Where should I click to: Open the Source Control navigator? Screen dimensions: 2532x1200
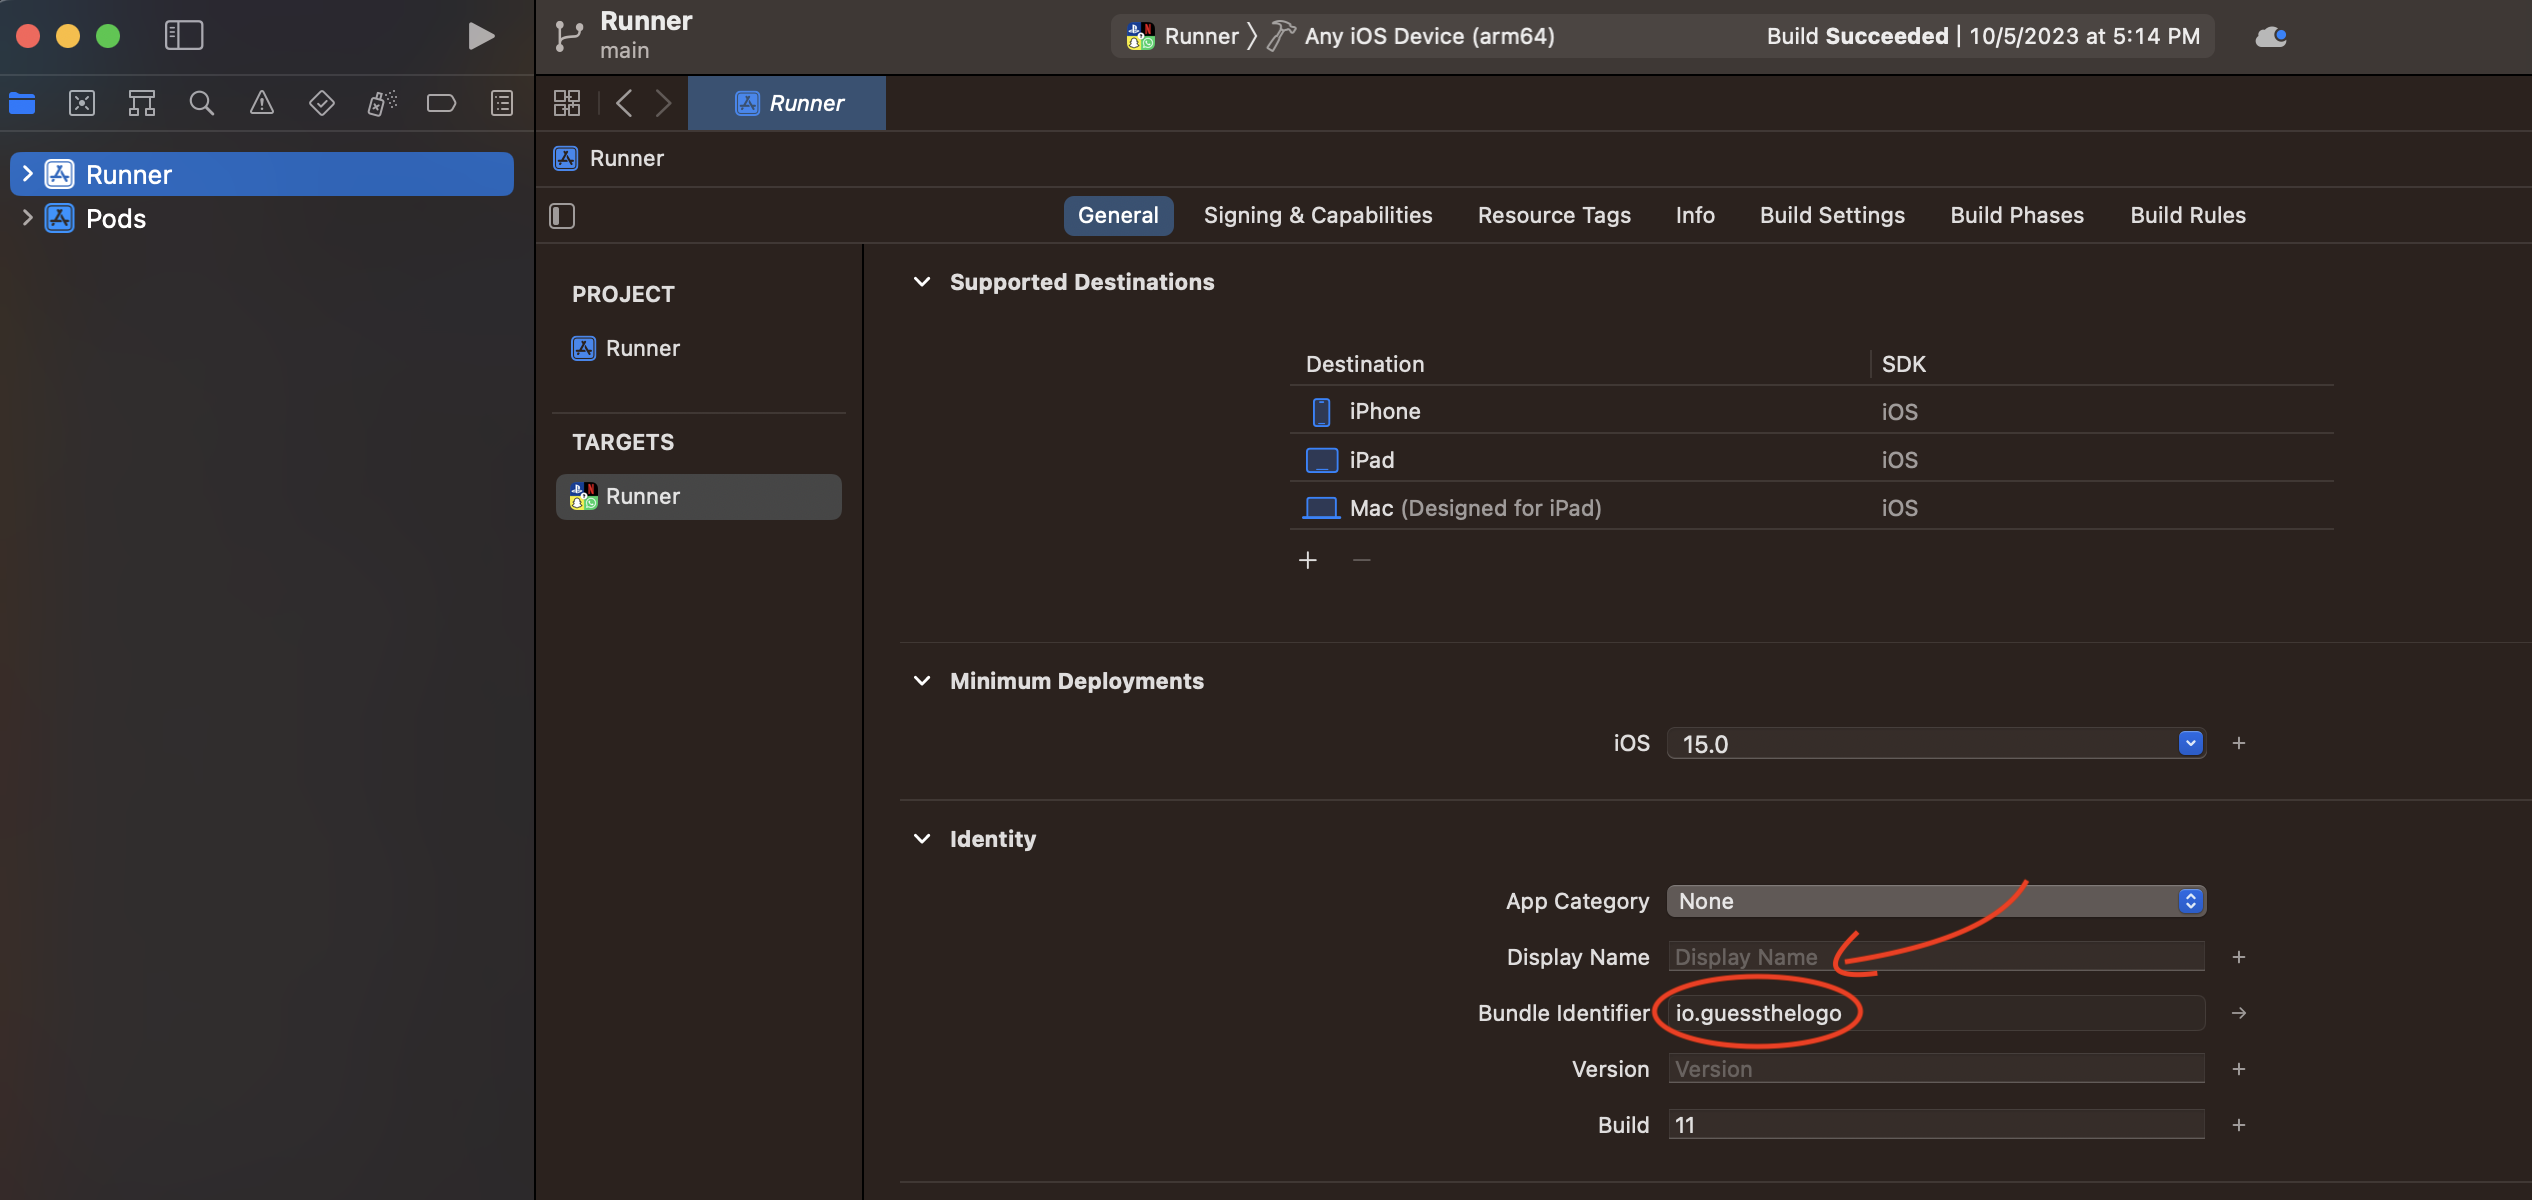click(x=82, y=103)
